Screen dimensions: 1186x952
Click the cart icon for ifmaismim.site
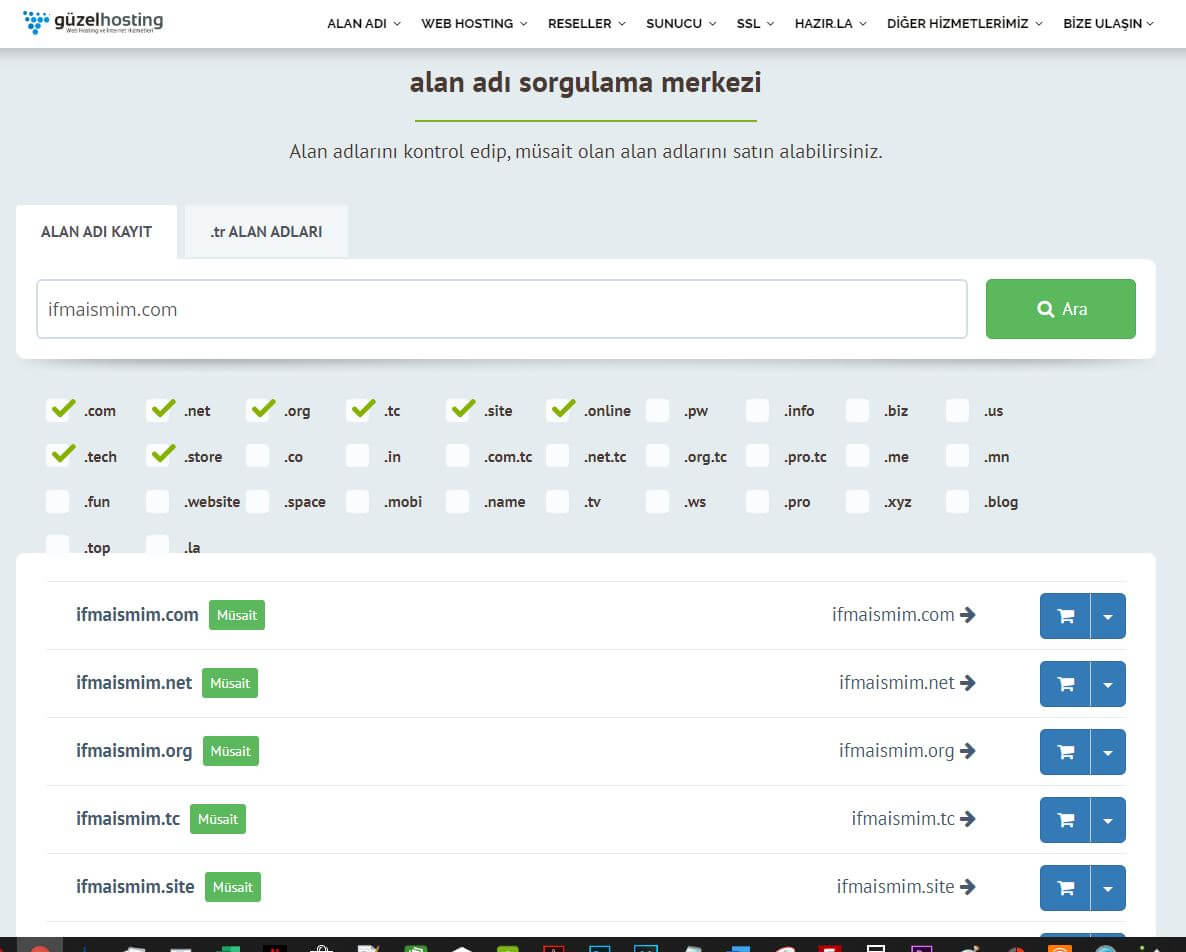(1065, 888)
